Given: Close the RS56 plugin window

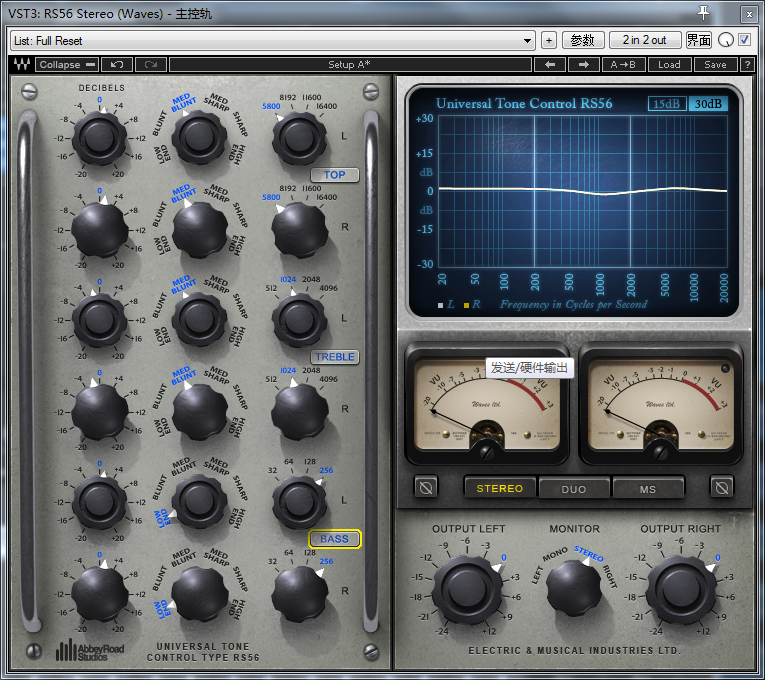Looking at the screenshot, I should (749, 14).
